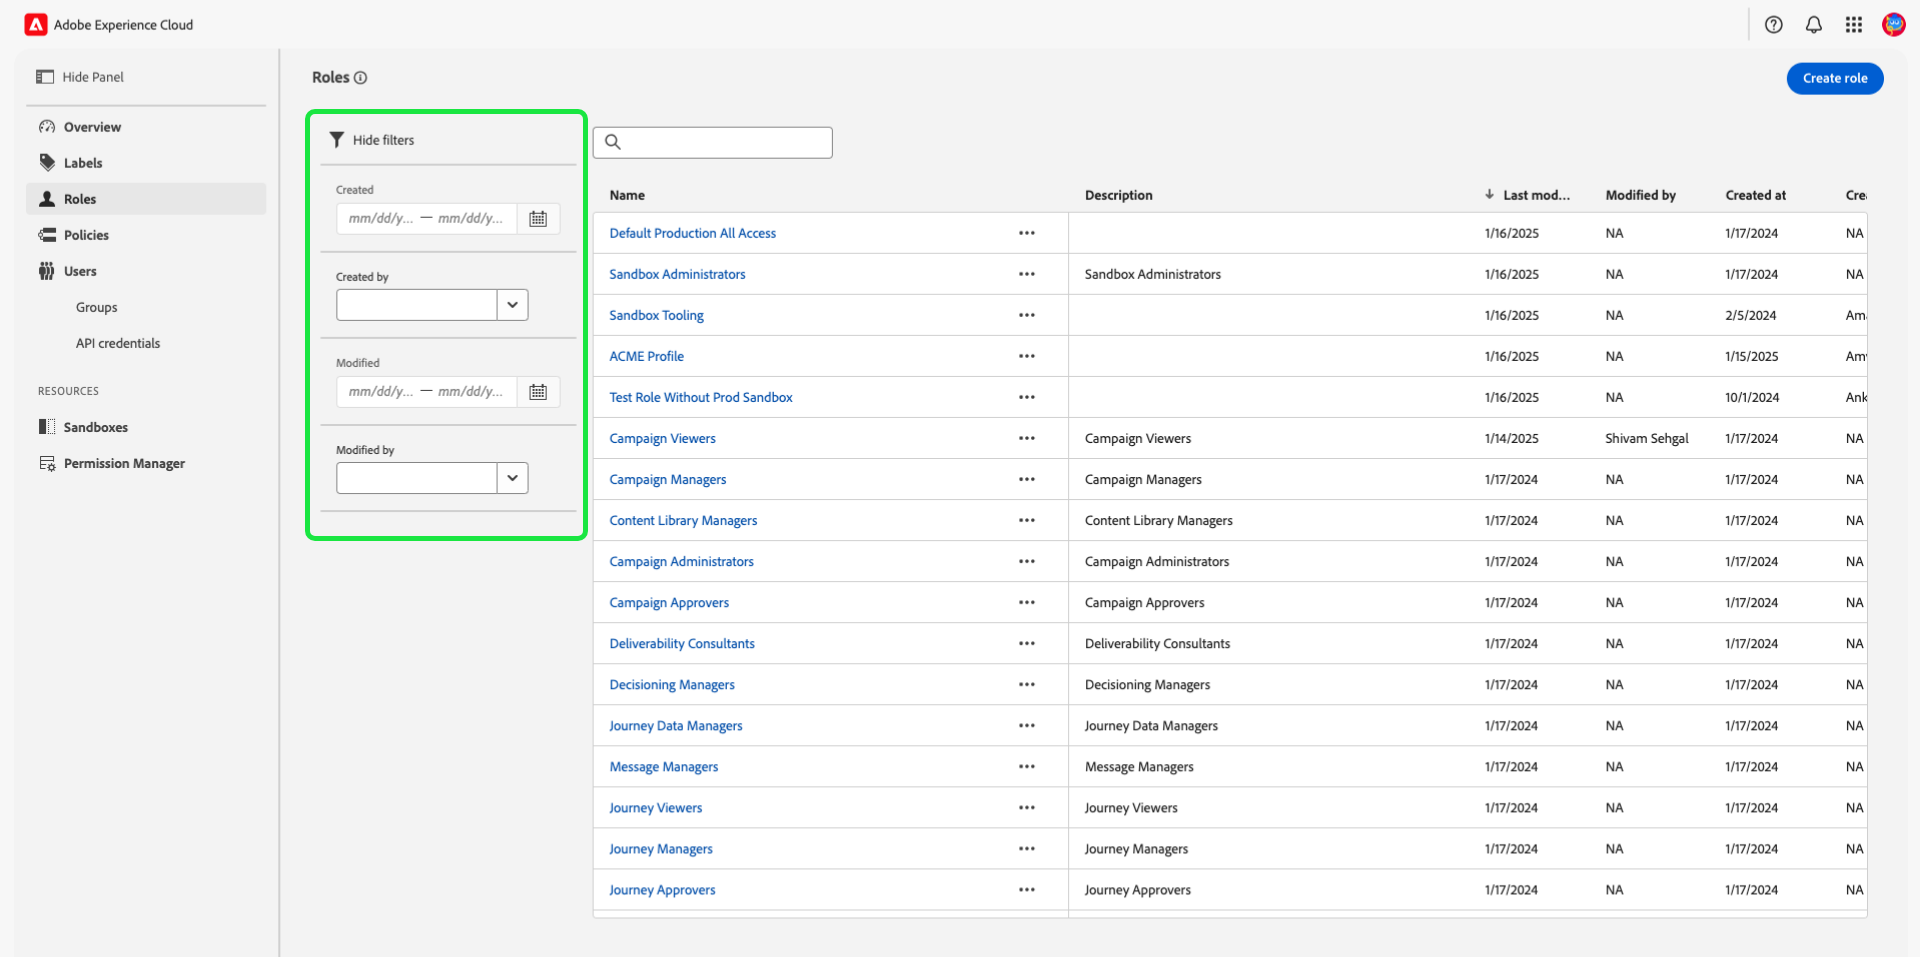Click the roles search input field

coord(713,142)
